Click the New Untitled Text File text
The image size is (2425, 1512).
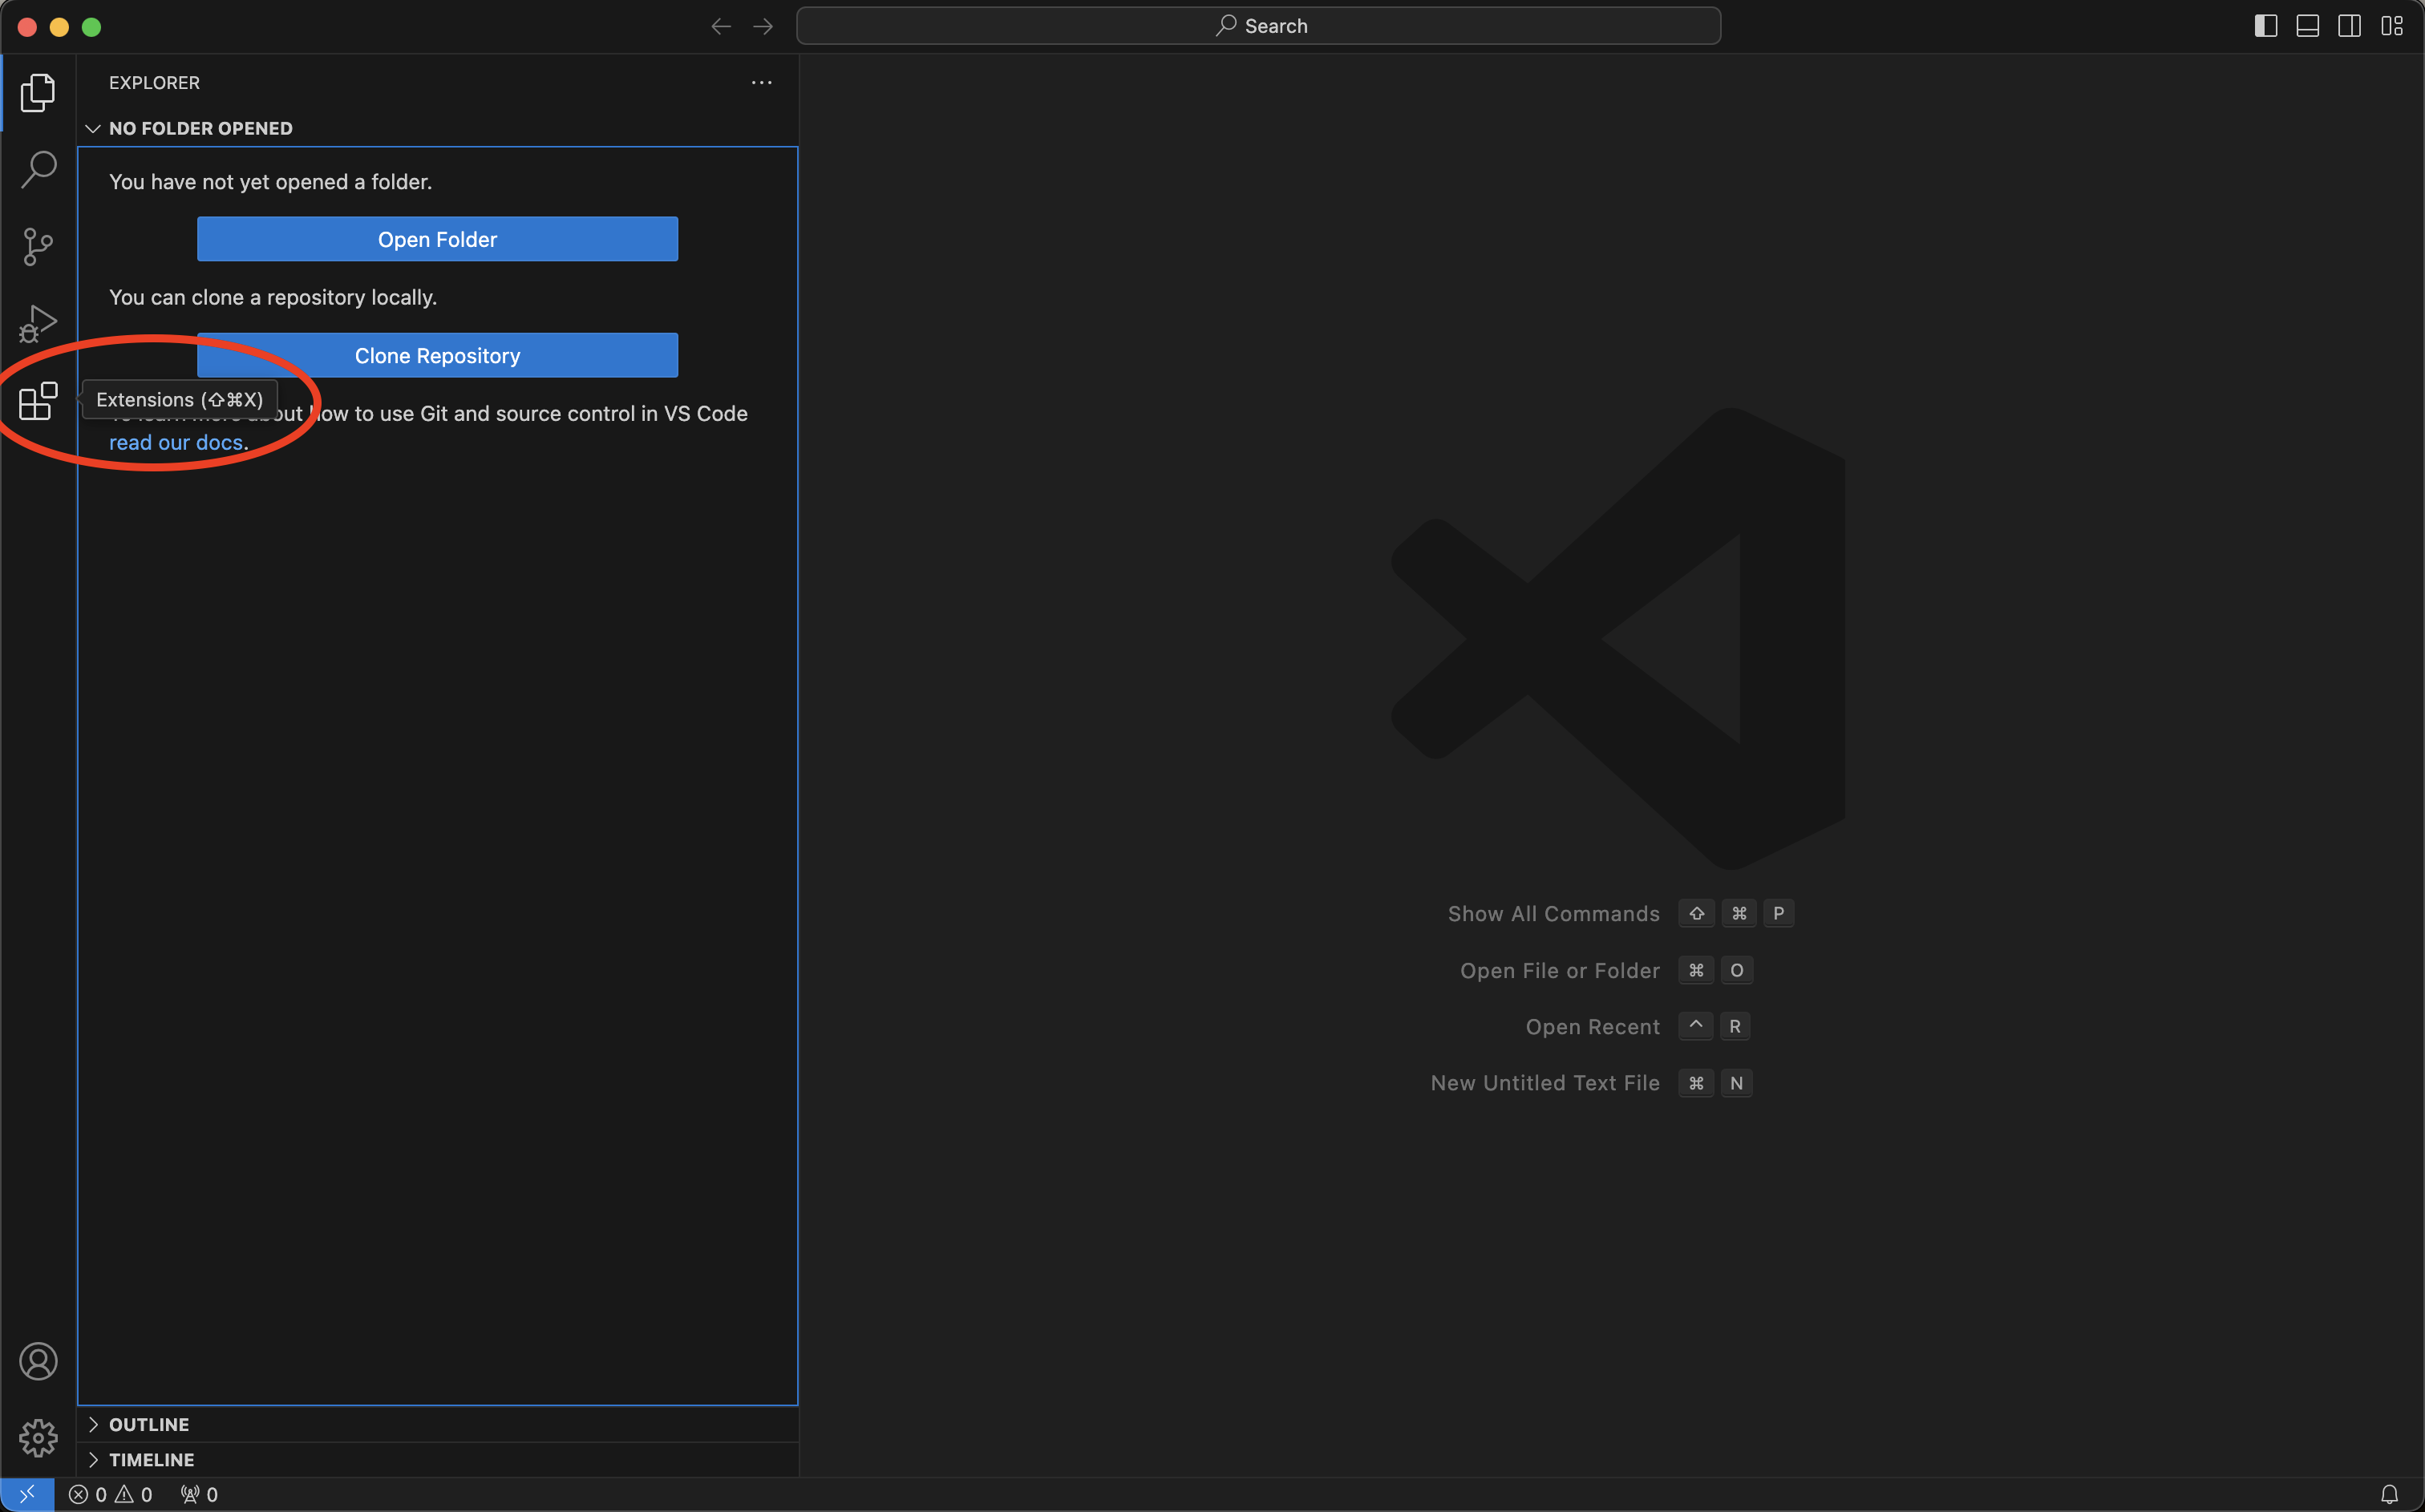tap(1545, 1083)
